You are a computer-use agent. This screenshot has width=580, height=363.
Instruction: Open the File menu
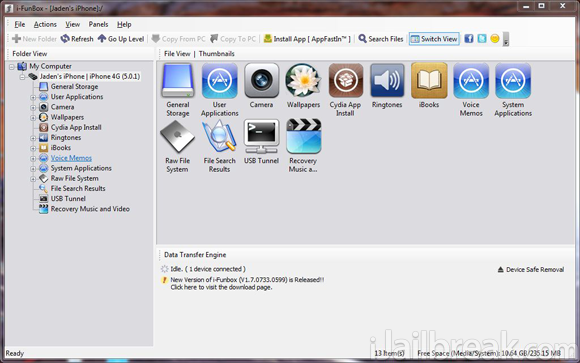pos(20,24)
